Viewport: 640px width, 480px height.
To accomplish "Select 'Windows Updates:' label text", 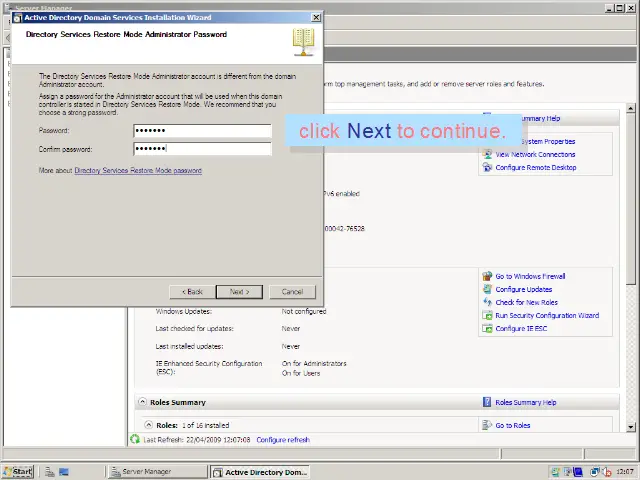I will tap(183, 311).
